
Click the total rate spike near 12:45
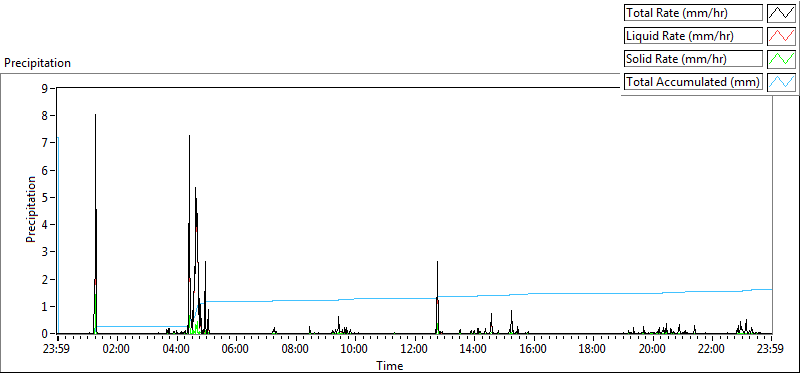pyautogui.click(x=437, y=296)
